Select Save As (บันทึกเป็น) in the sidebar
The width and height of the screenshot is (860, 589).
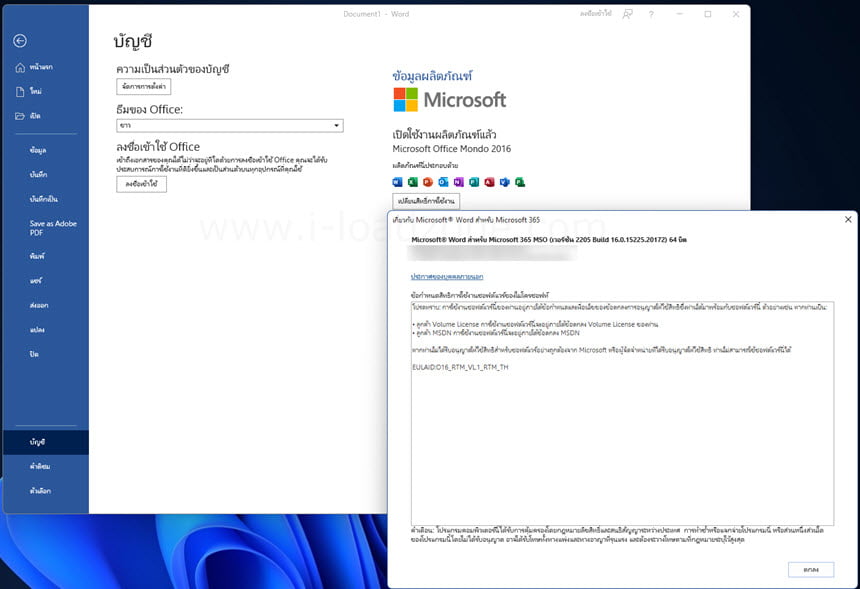point(46,199)
